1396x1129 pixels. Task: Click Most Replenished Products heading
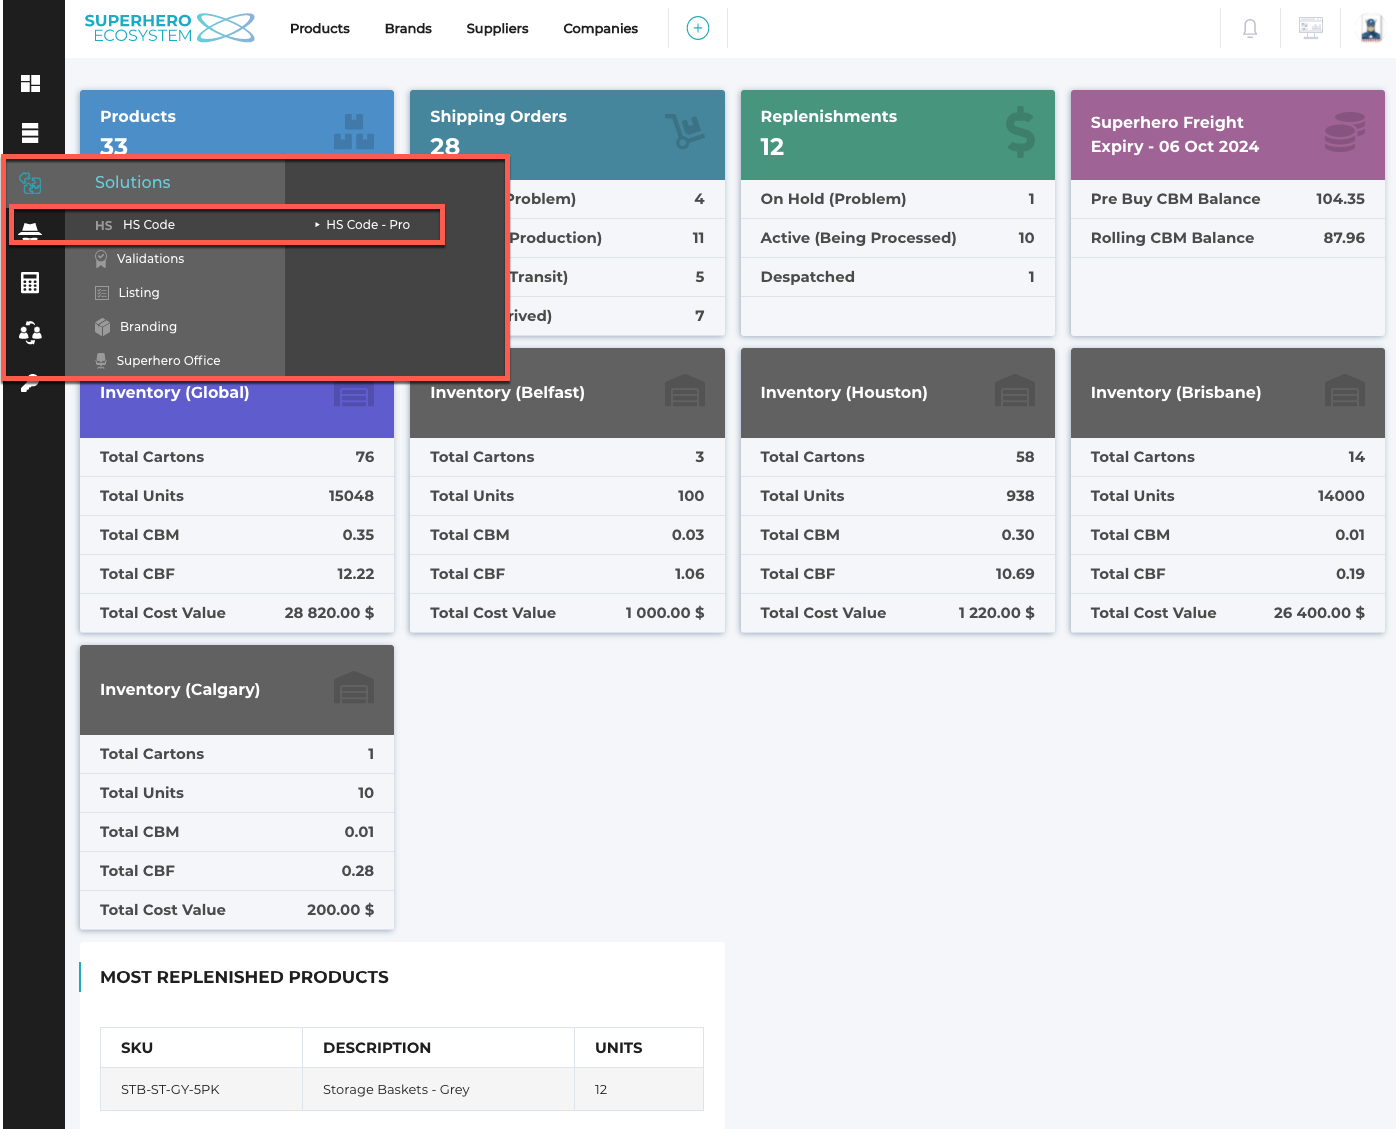click(x=244, y=977)
